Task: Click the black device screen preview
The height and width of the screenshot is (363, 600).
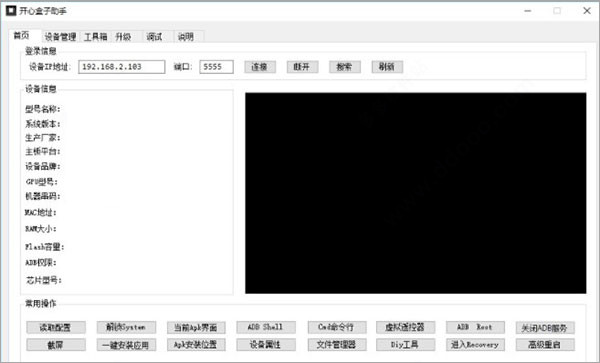Action: point(416,193)
